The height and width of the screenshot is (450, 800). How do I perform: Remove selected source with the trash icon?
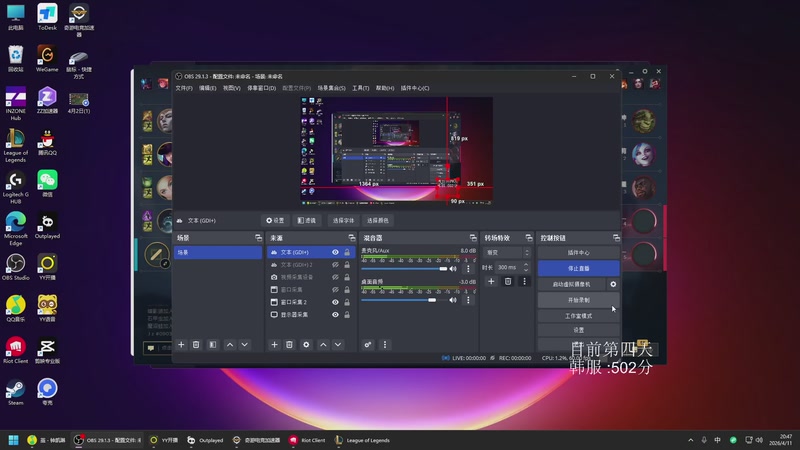(289, 345)
